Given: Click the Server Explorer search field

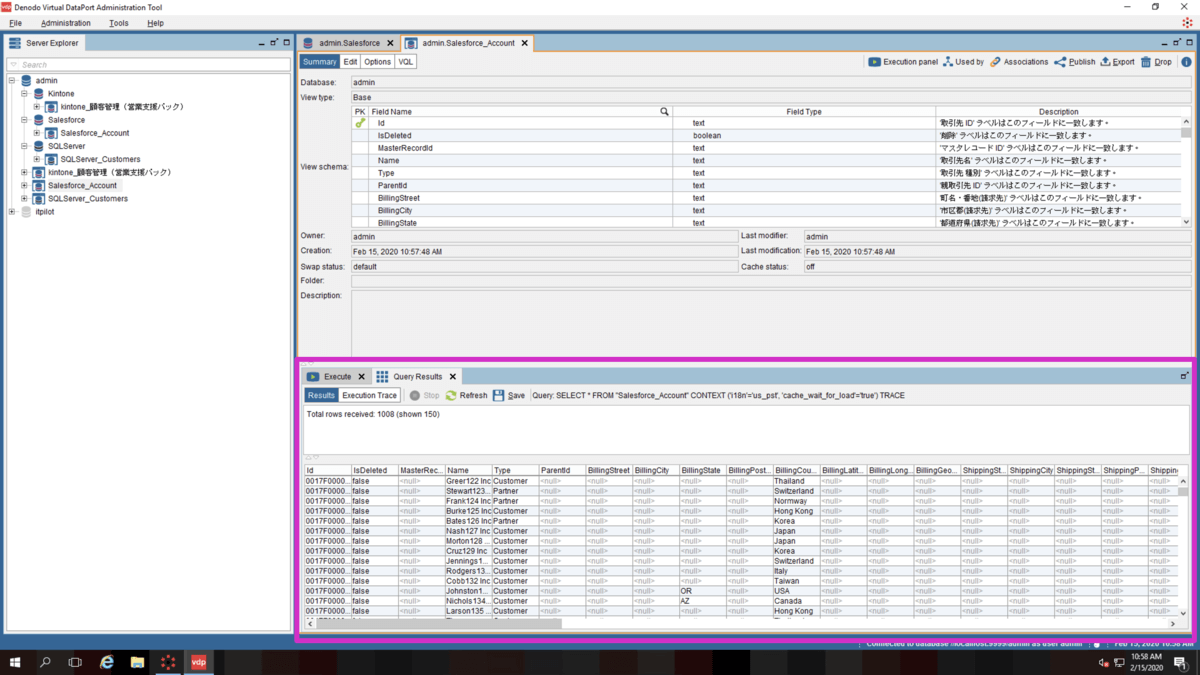Looking at the screenshot, I should [150, 65].
